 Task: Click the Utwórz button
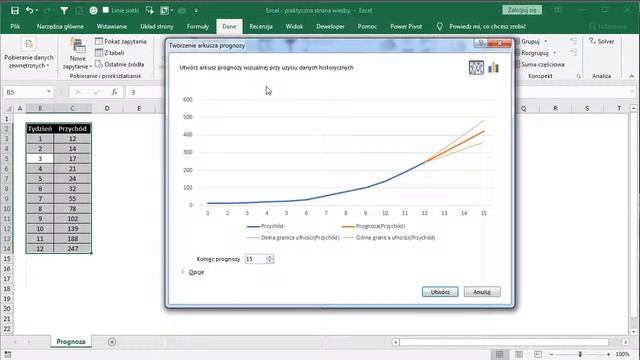(x=440, y=292)
